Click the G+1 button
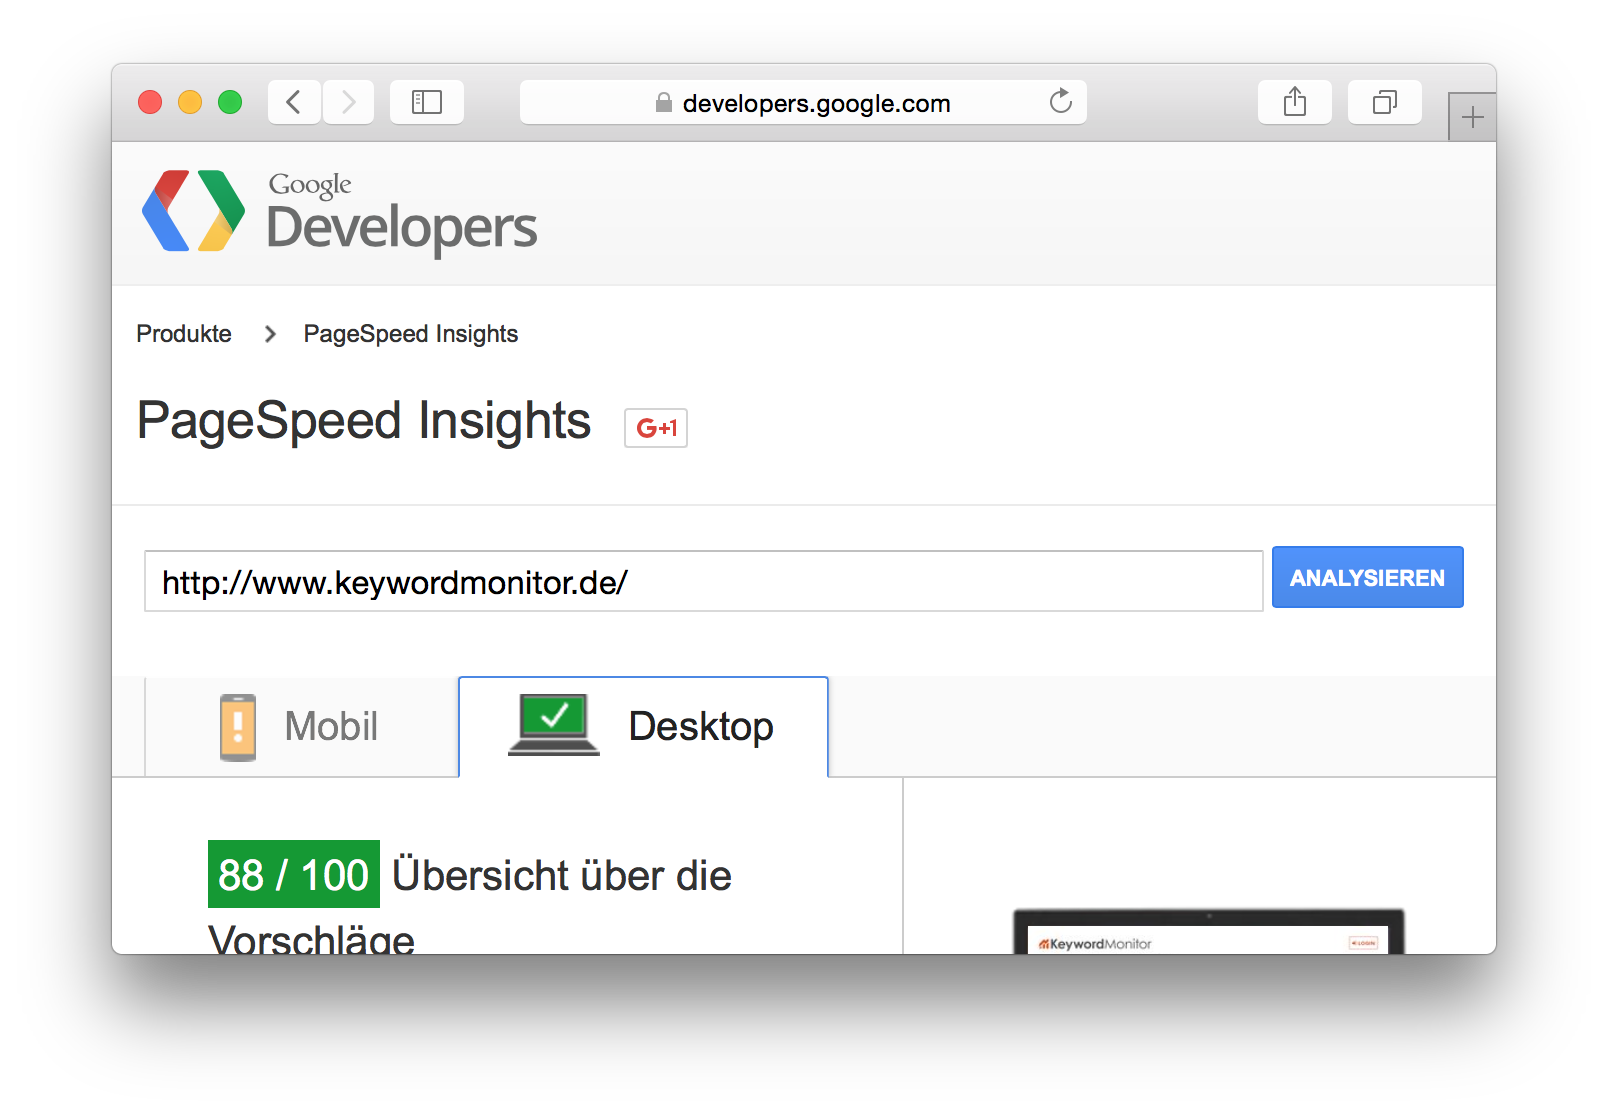Viewport: 1608px width, 1114px height. 656,428
